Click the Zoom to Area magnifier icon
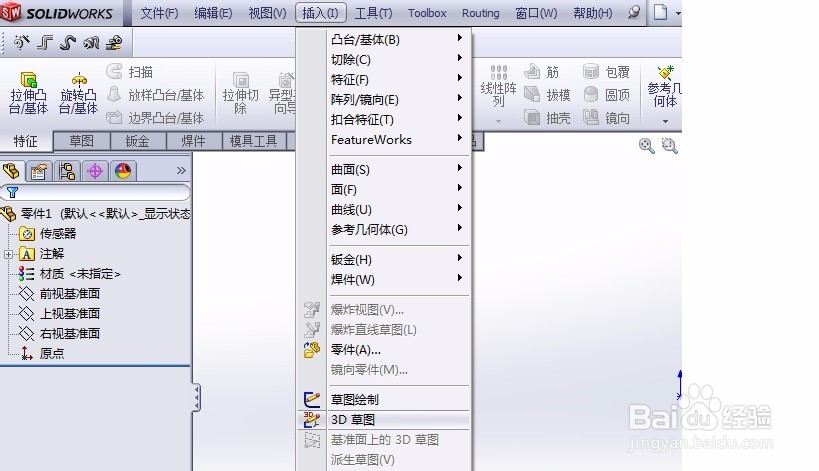 [x=670, y=146]
